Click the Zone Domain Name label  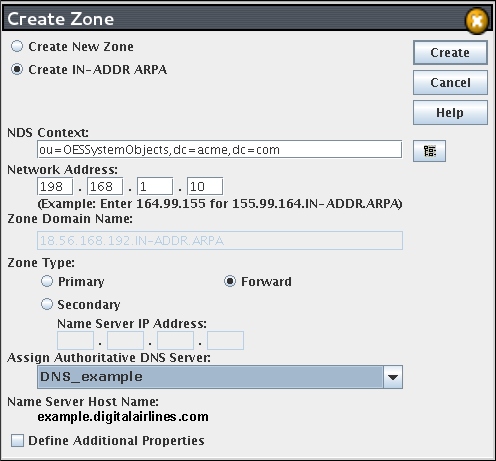(70, 219)
